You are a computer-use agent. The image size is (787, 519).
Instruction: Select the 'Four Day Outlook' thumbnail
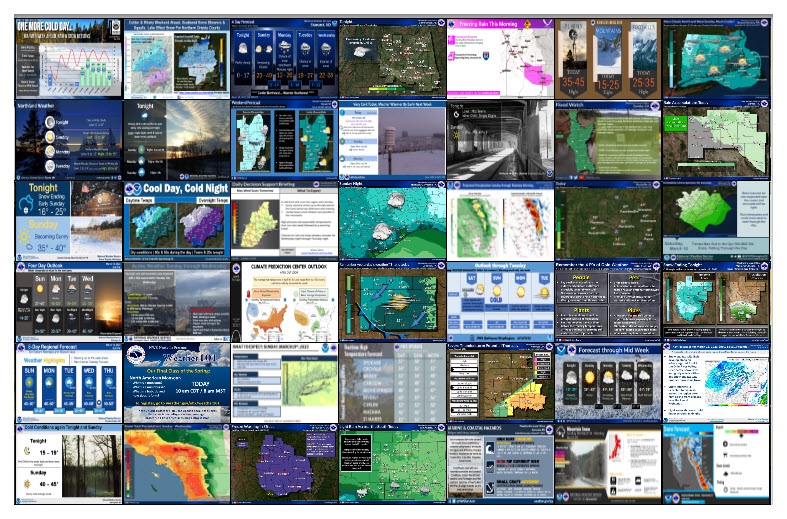click(67, 298)
